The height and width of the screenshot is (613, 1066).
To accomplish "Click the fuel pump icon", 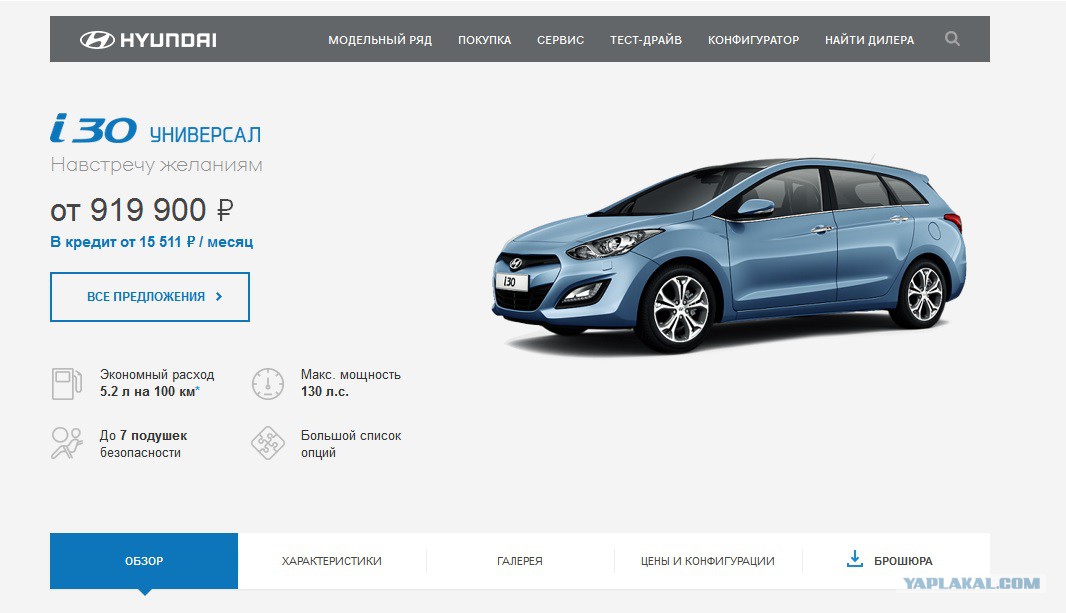I will [x=67, y=383].
